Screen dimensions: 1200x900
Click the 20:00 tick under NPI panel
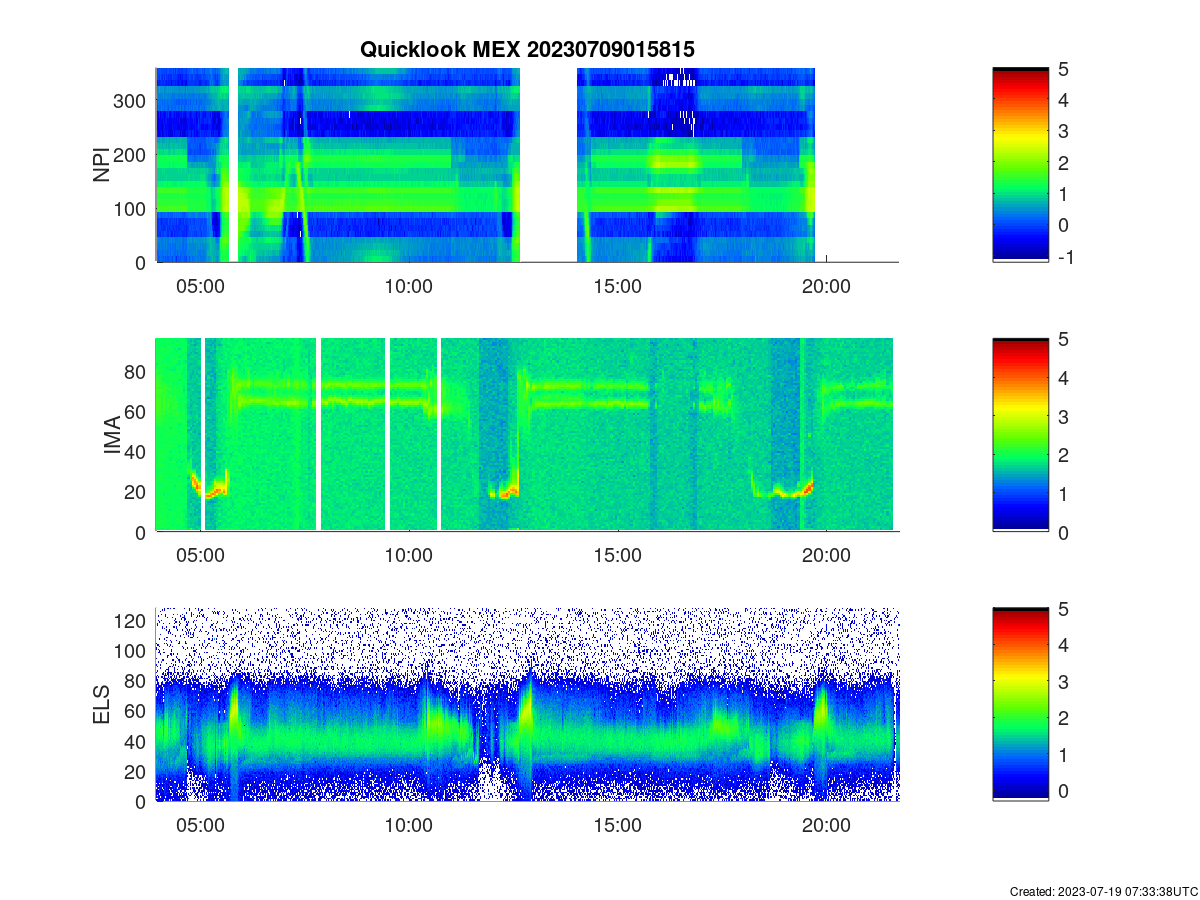pyautogui.click(x=827, y=287)
